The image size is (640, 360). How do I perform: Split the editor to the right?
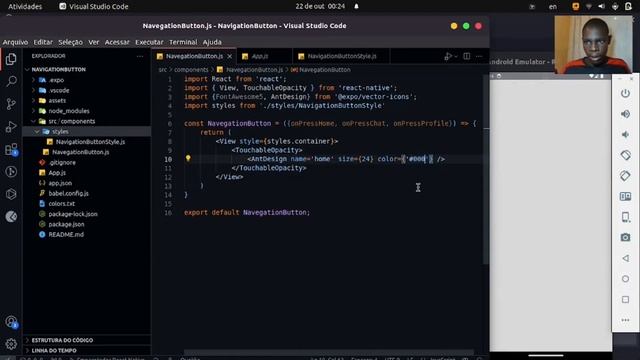click(467, 56)
